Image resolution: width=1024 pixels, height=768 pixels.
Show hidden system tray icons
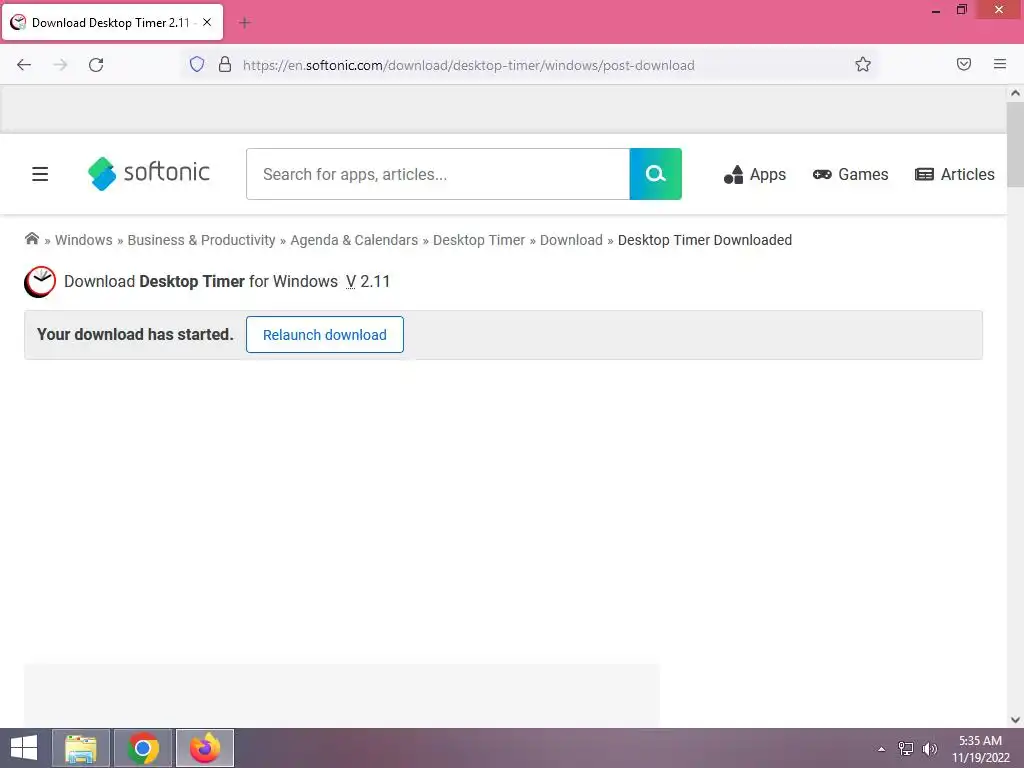point(882,748)
